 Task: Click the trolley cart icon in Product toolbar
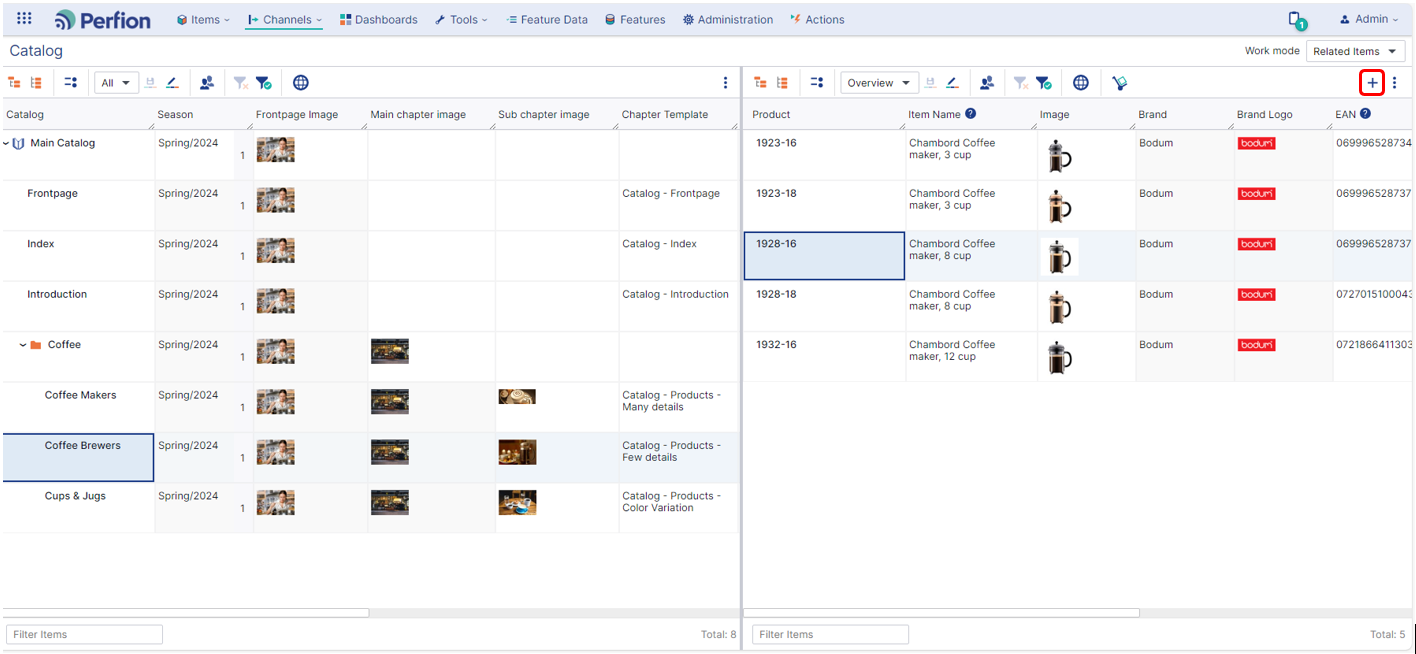pos(1119,83)
